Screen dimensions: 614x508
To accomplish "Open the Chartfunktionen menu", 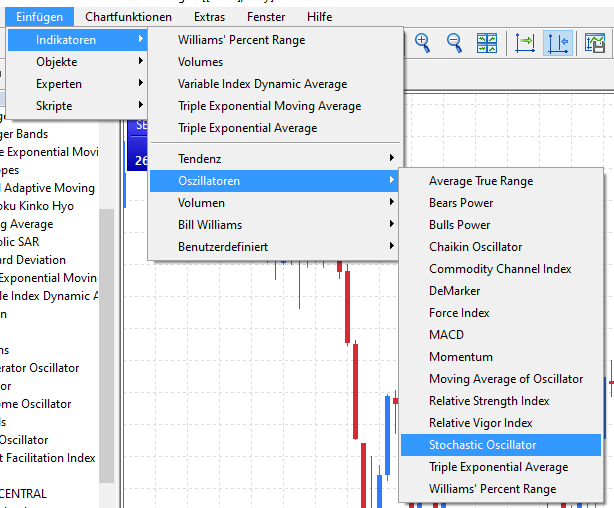I will coord(128,17).
